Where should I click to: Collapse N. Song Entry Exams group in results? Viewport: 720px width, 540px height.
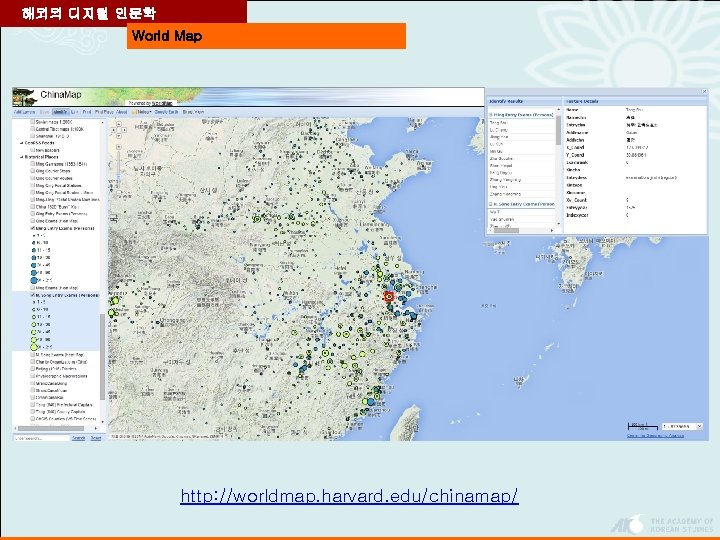tap(491, 204)
